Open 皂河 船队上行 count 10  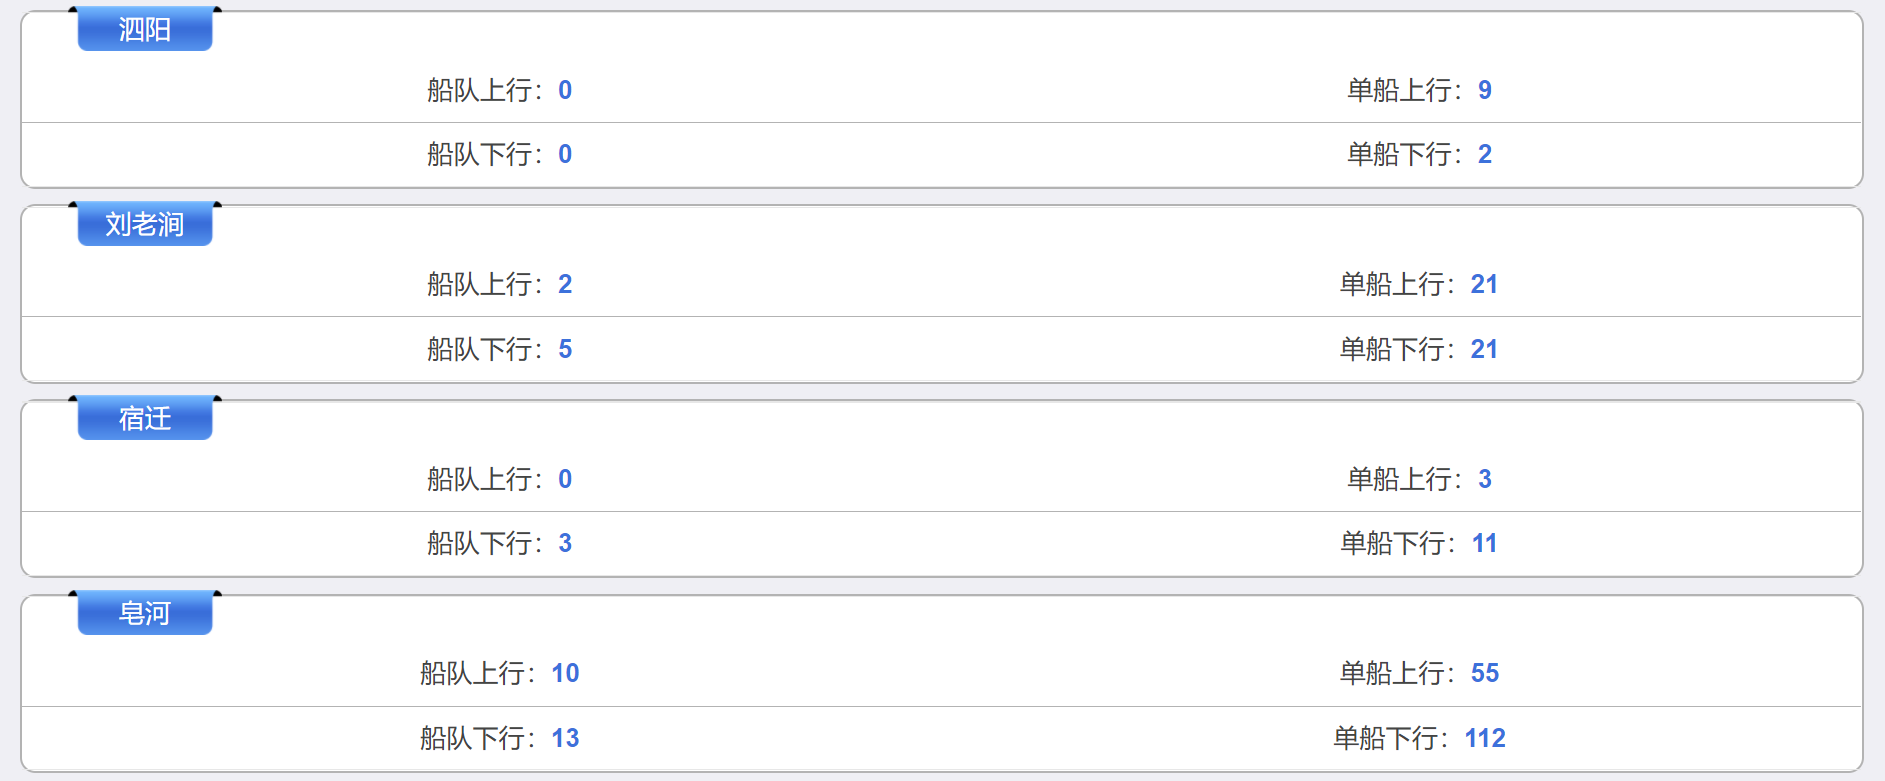coord(565,673)
